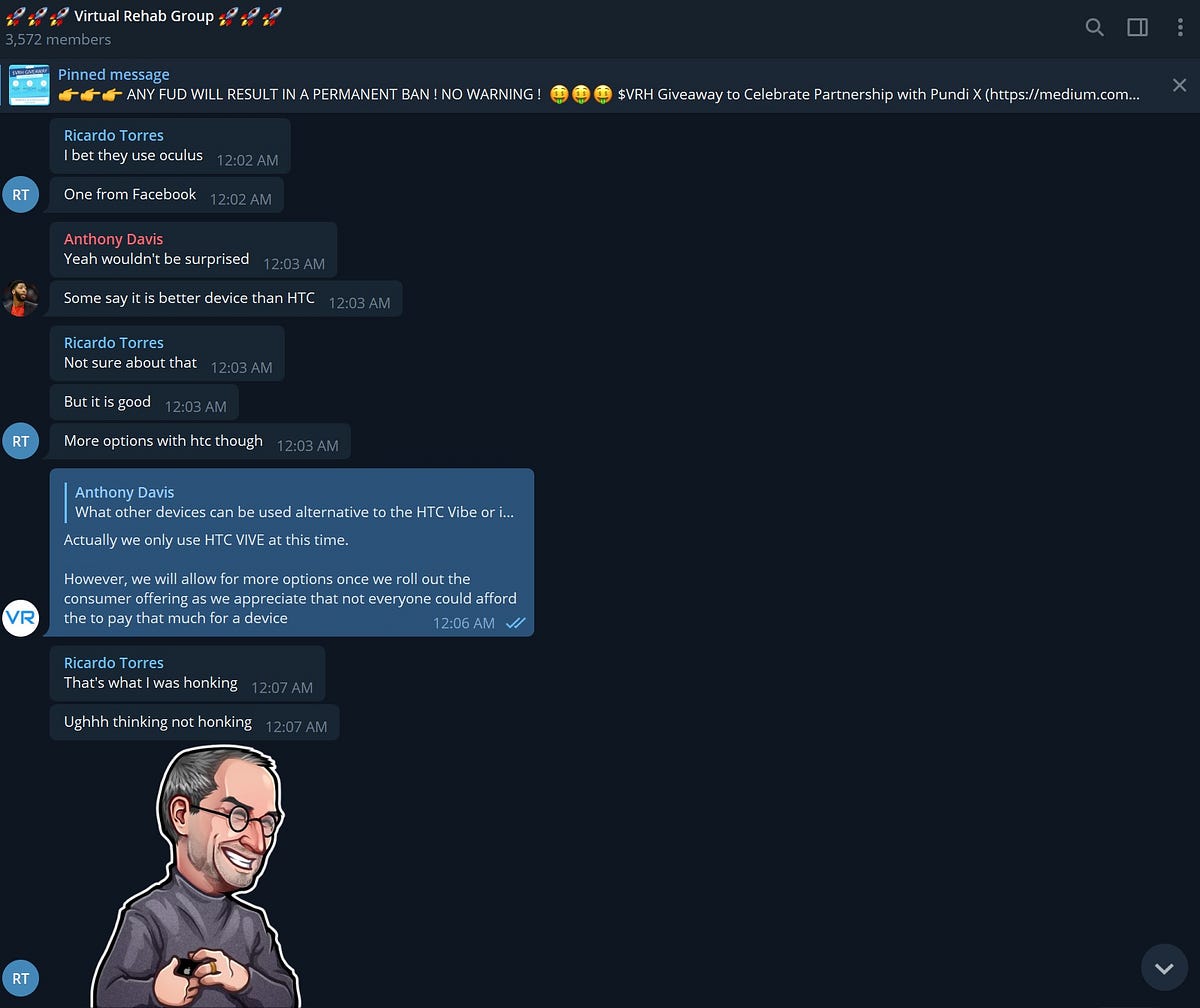Select the "Ughhh thinking not honking" message
Screen dimensions: 1200x1008
pos(194,723)
